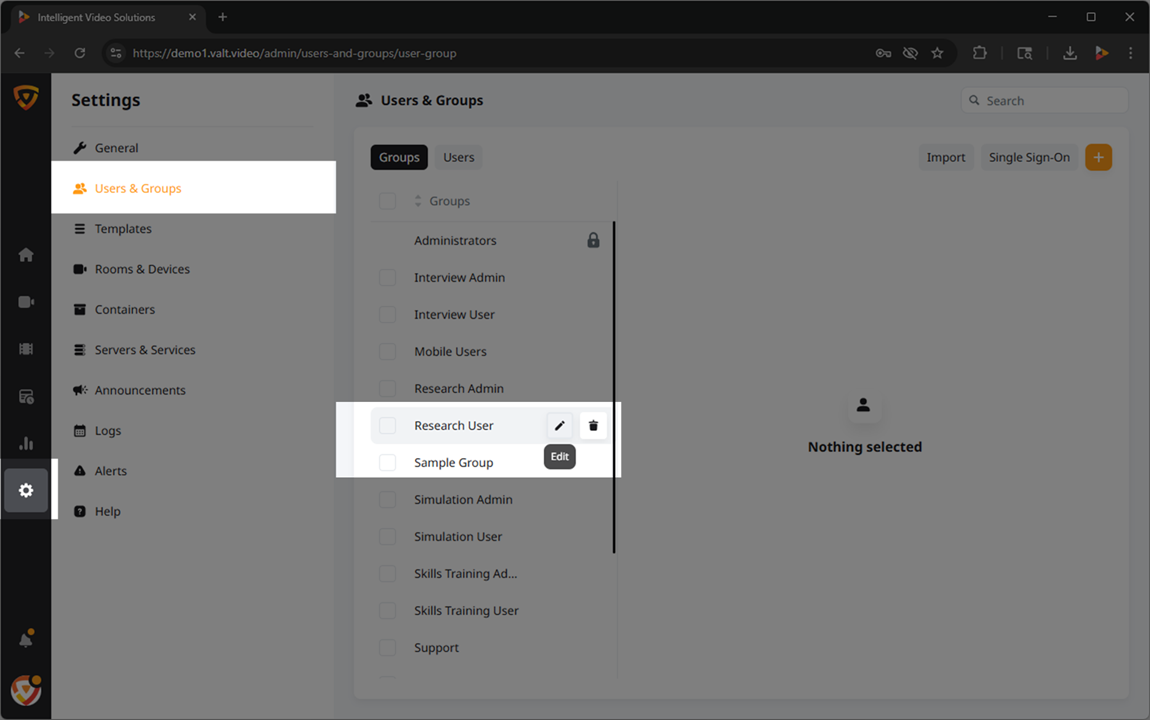Check the Interview User checkbox
Viewport: 1150px width, 720px height.
pyautogui.click(x=387, y=315)
